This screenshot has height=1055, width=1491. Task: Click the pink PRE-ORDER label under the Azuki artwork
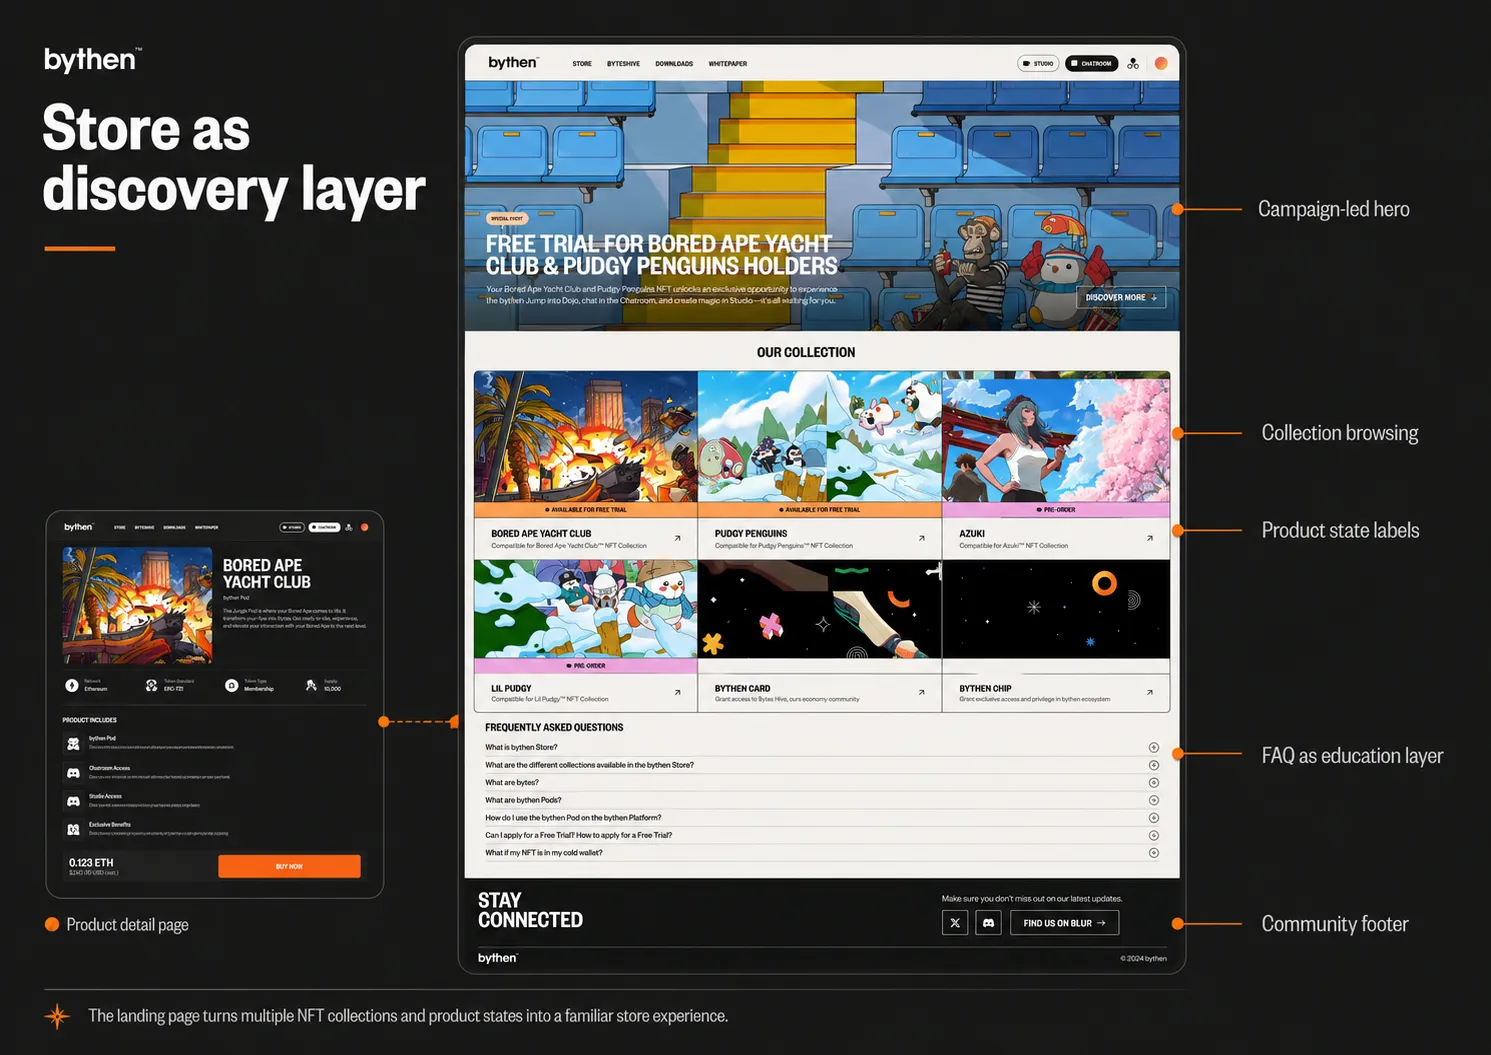(x=1056, y=510)
